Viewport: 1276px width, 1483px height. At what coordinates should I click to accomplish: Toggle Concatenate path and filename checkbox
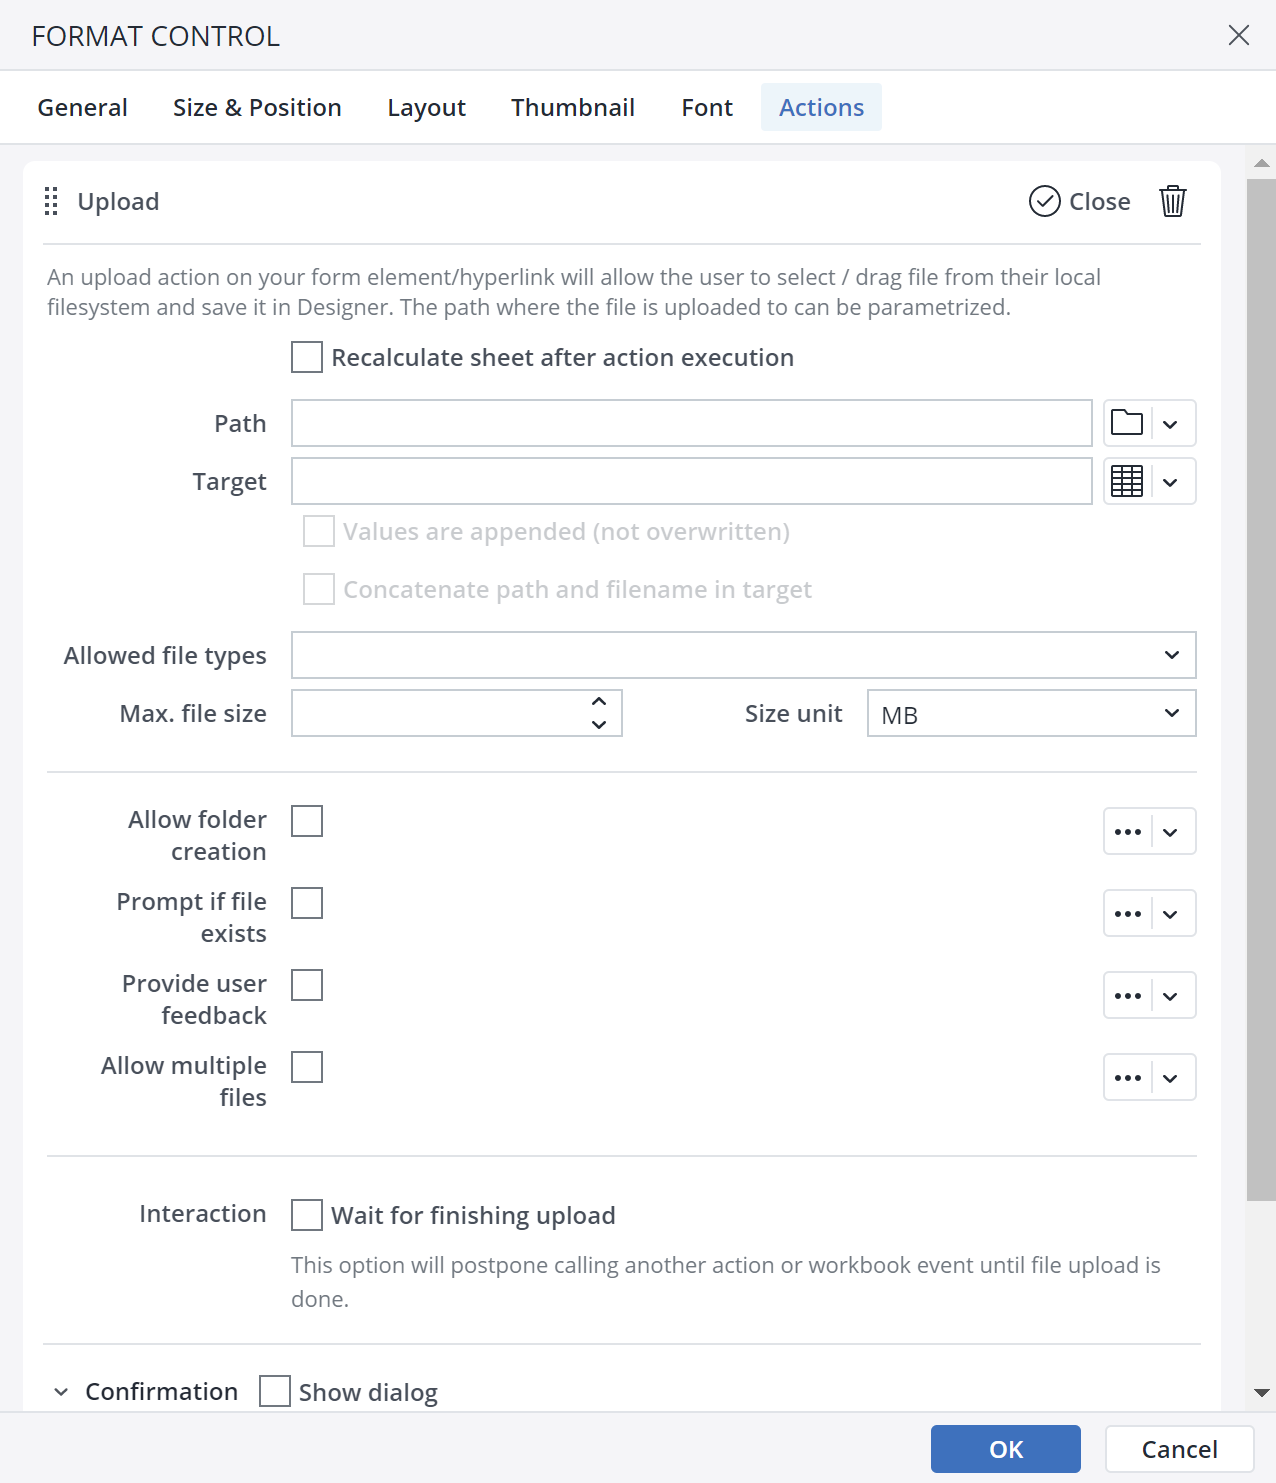point(319,589)
